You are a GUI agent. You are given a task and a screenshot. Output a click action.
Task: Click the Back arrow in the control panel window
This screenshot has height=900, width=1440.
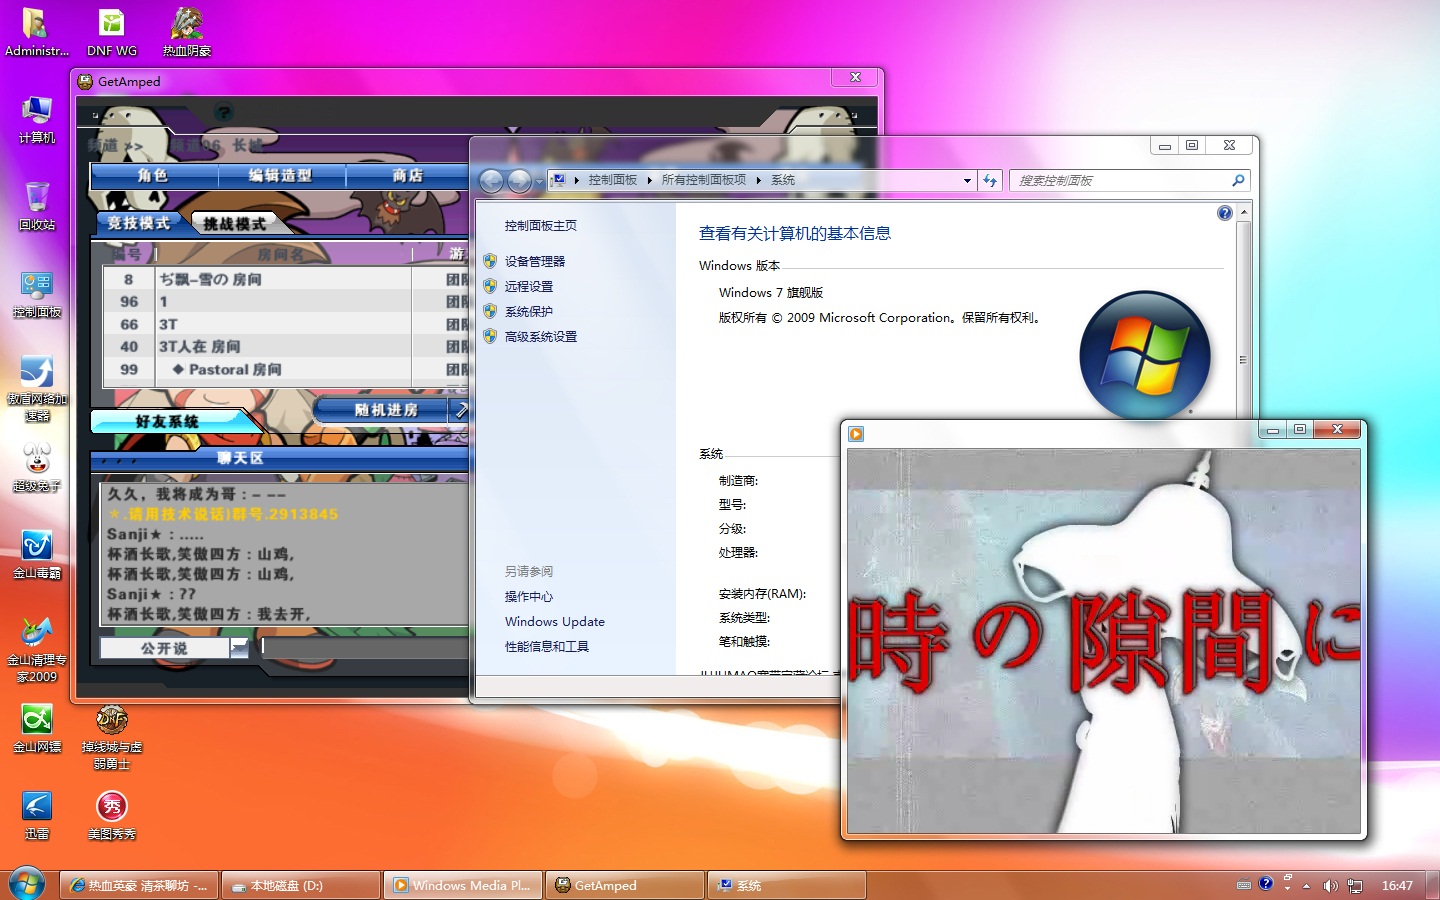pyautogui.click(x=491, y=181)
